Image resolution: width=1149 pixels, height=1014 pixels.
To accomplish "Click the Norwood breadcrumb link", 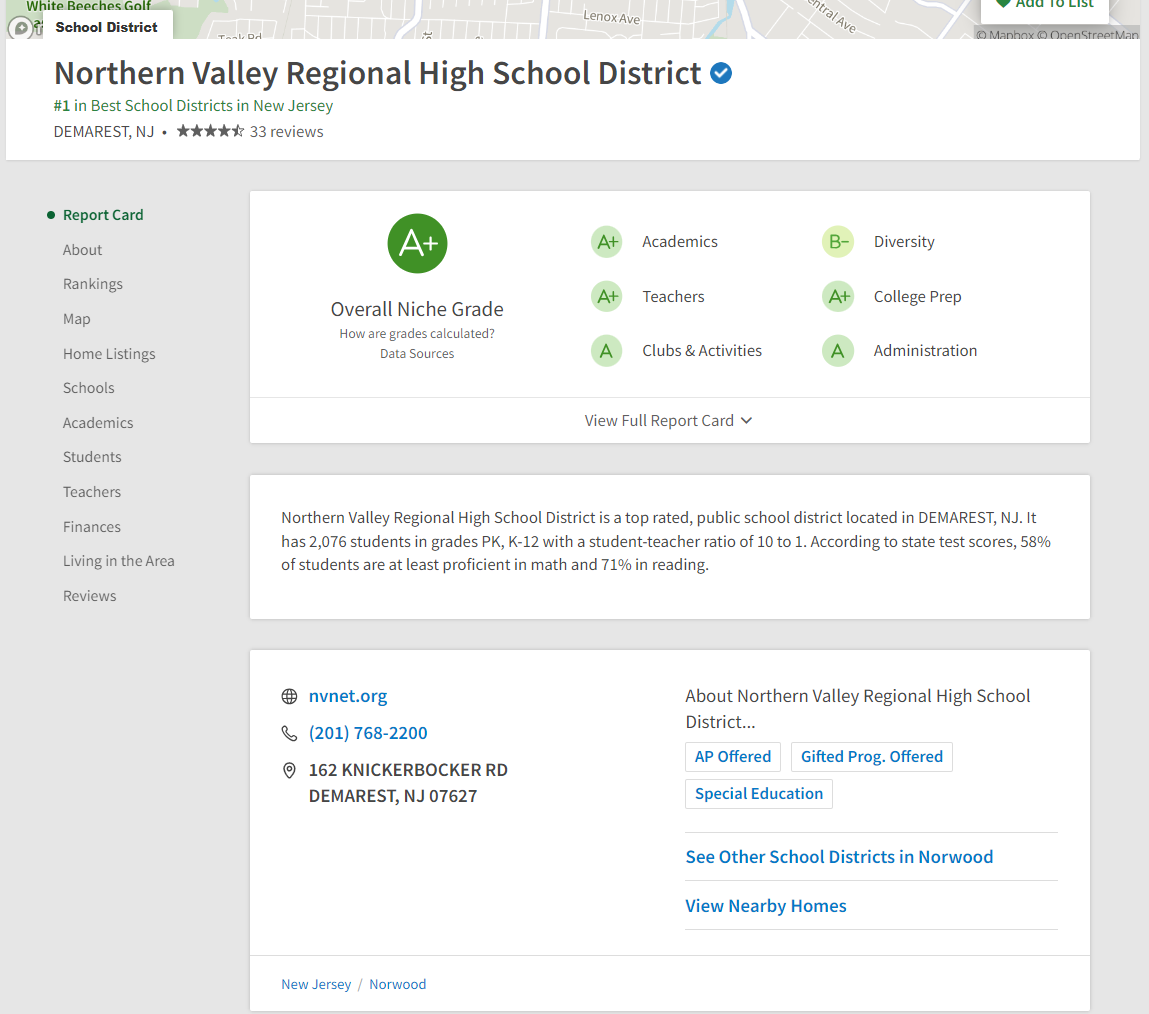I will coord(398,985).
